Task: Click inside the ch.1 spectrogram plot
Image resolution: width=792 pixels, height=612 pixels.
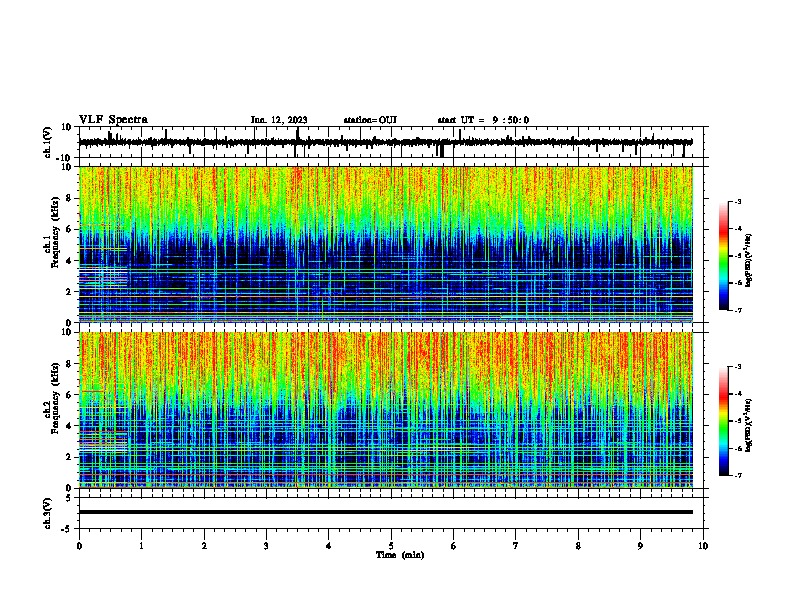Action: (x=386, y=244)
